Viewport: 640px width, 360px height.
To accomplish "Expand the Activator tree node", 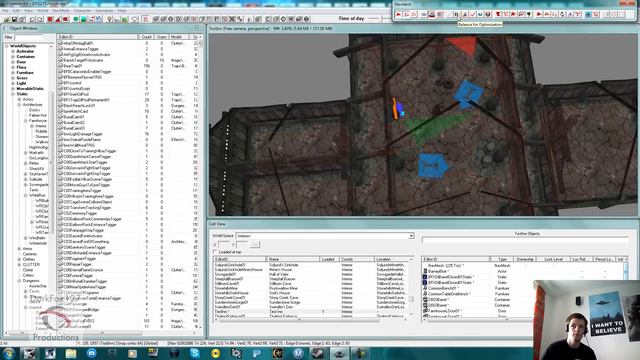I will 13,51.
